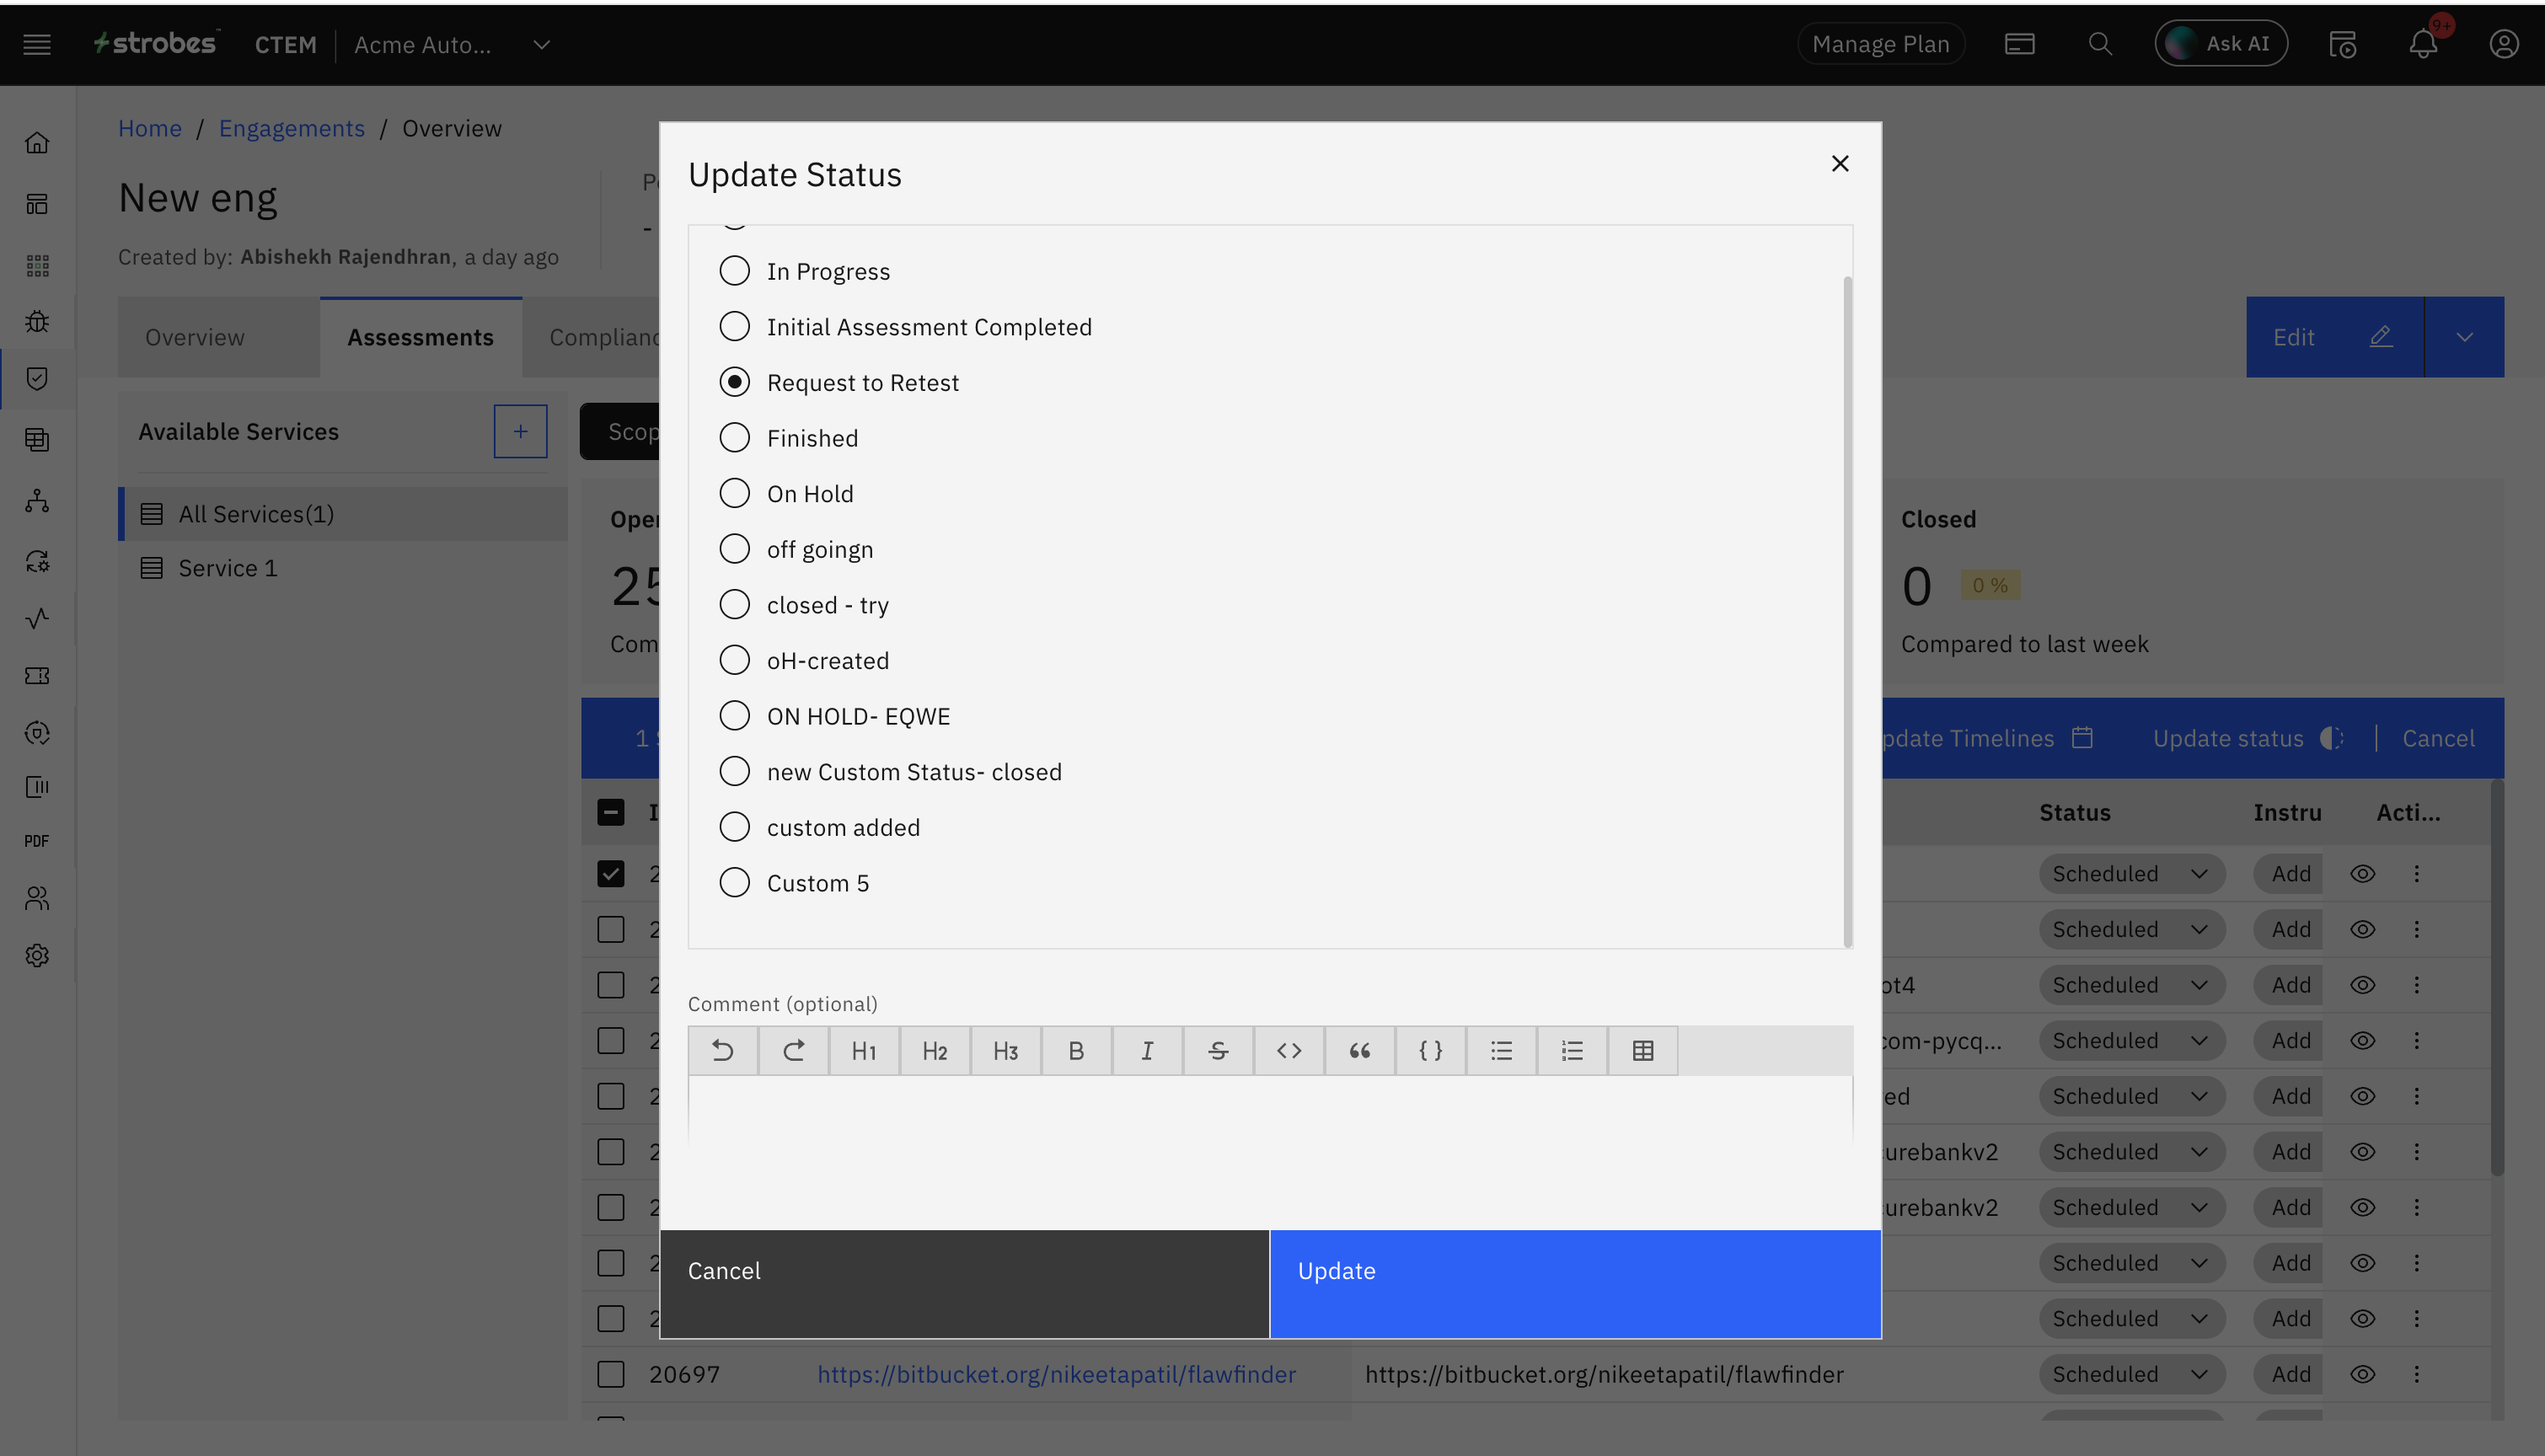Open first row Scheduled status dropdown
The image size is (2545, 1456).
[x=2130, y=874]
